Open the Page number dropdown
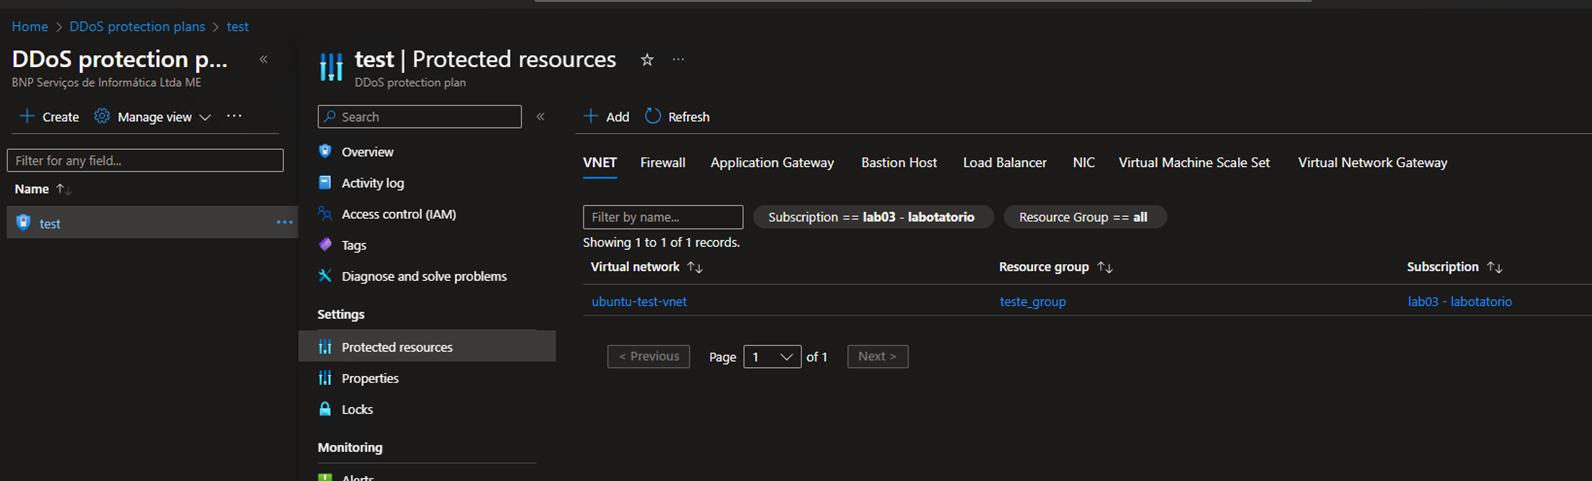 (772, 356)
